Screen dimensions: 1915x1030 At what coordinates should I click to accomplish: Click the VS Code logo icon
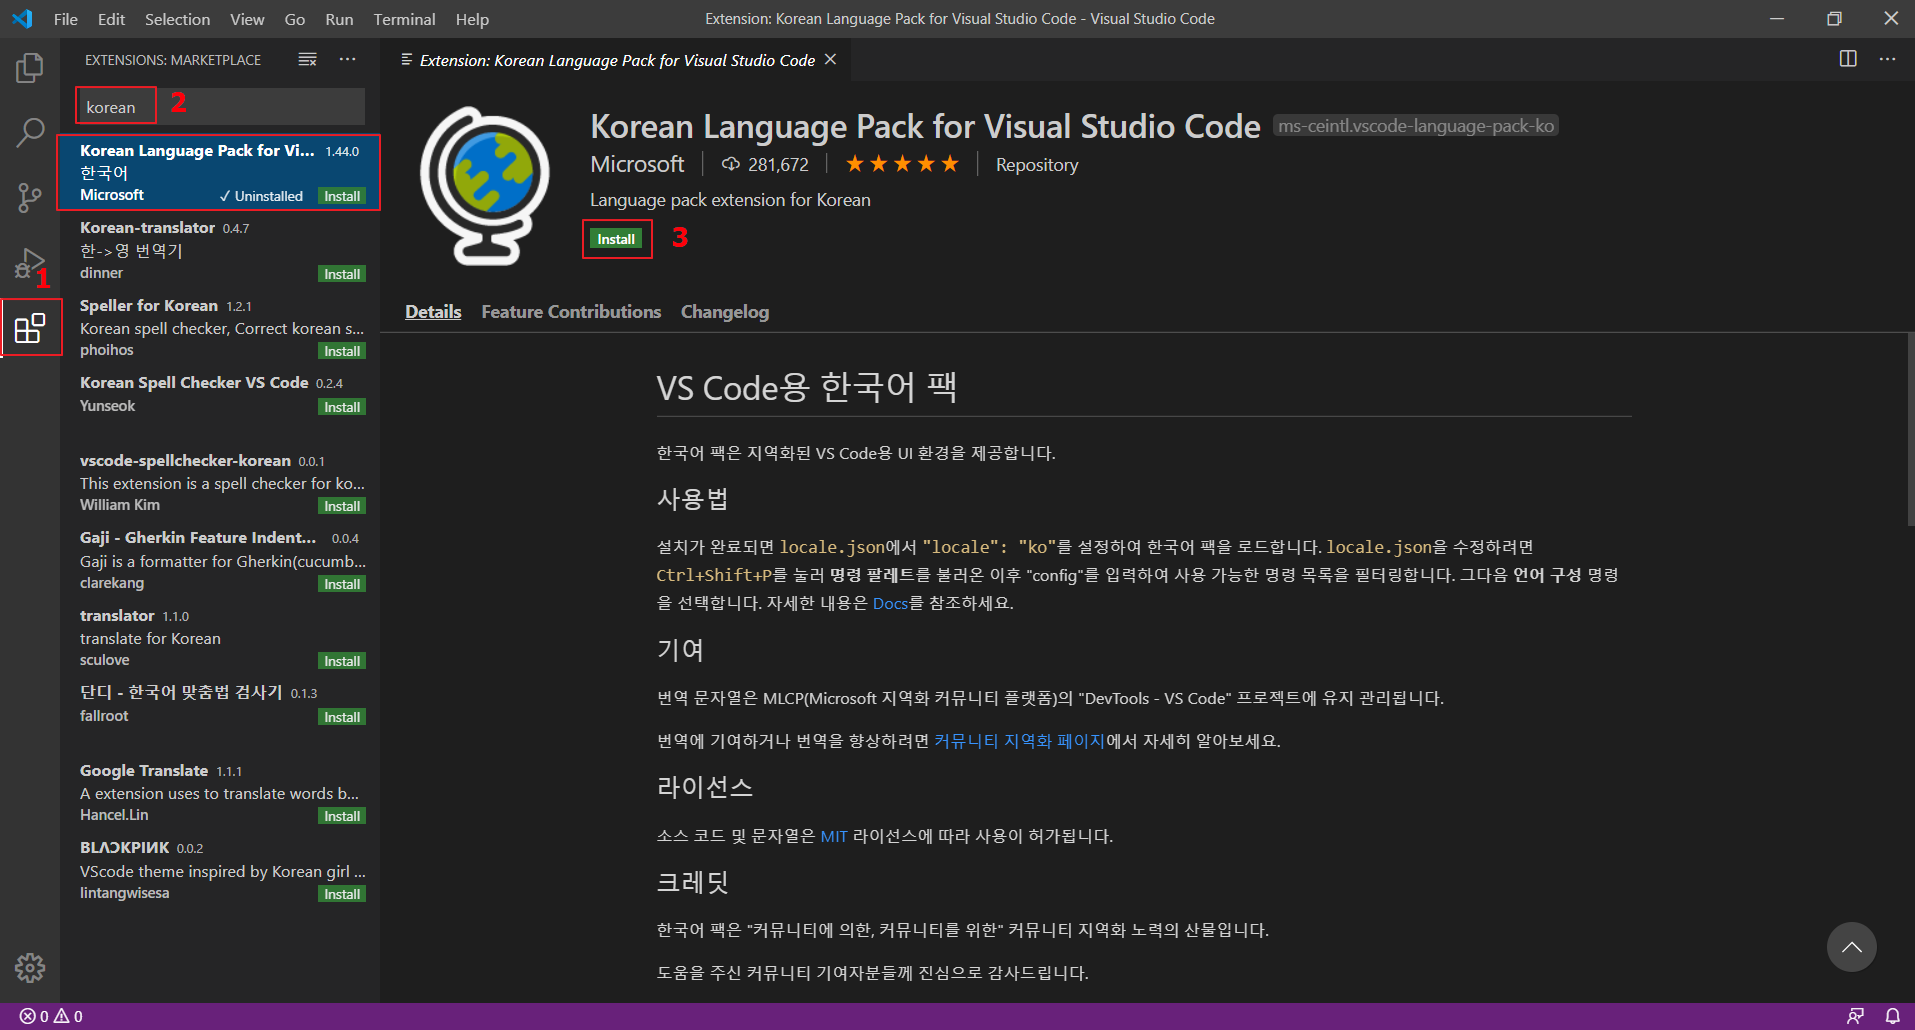pos(22,19)
